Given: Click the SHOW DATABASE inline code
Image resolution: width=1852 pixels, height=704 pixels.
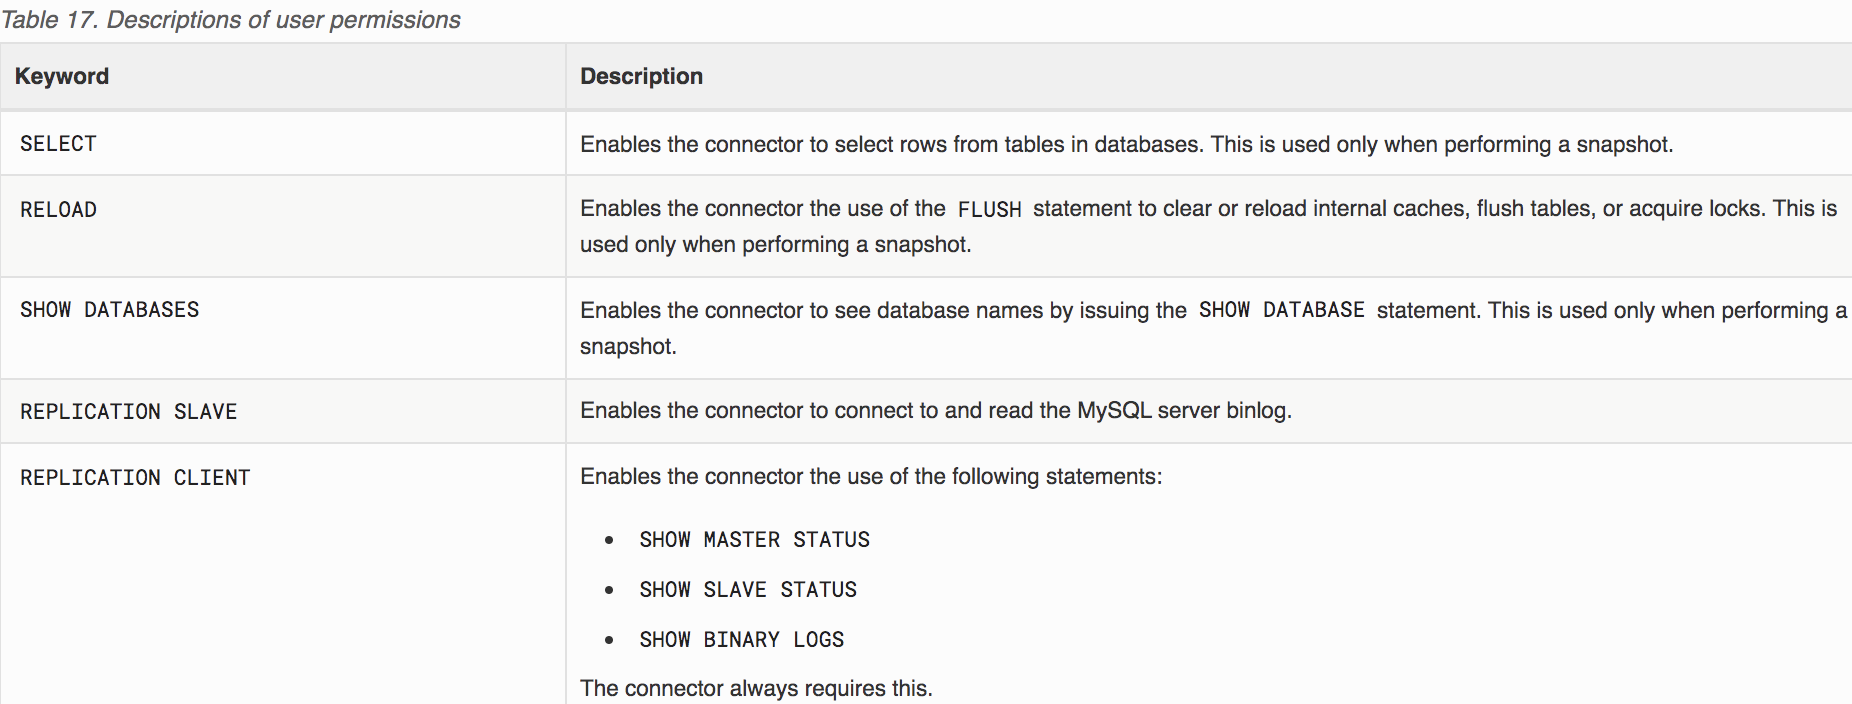Looking at the screenshot, I should 1282,310.
